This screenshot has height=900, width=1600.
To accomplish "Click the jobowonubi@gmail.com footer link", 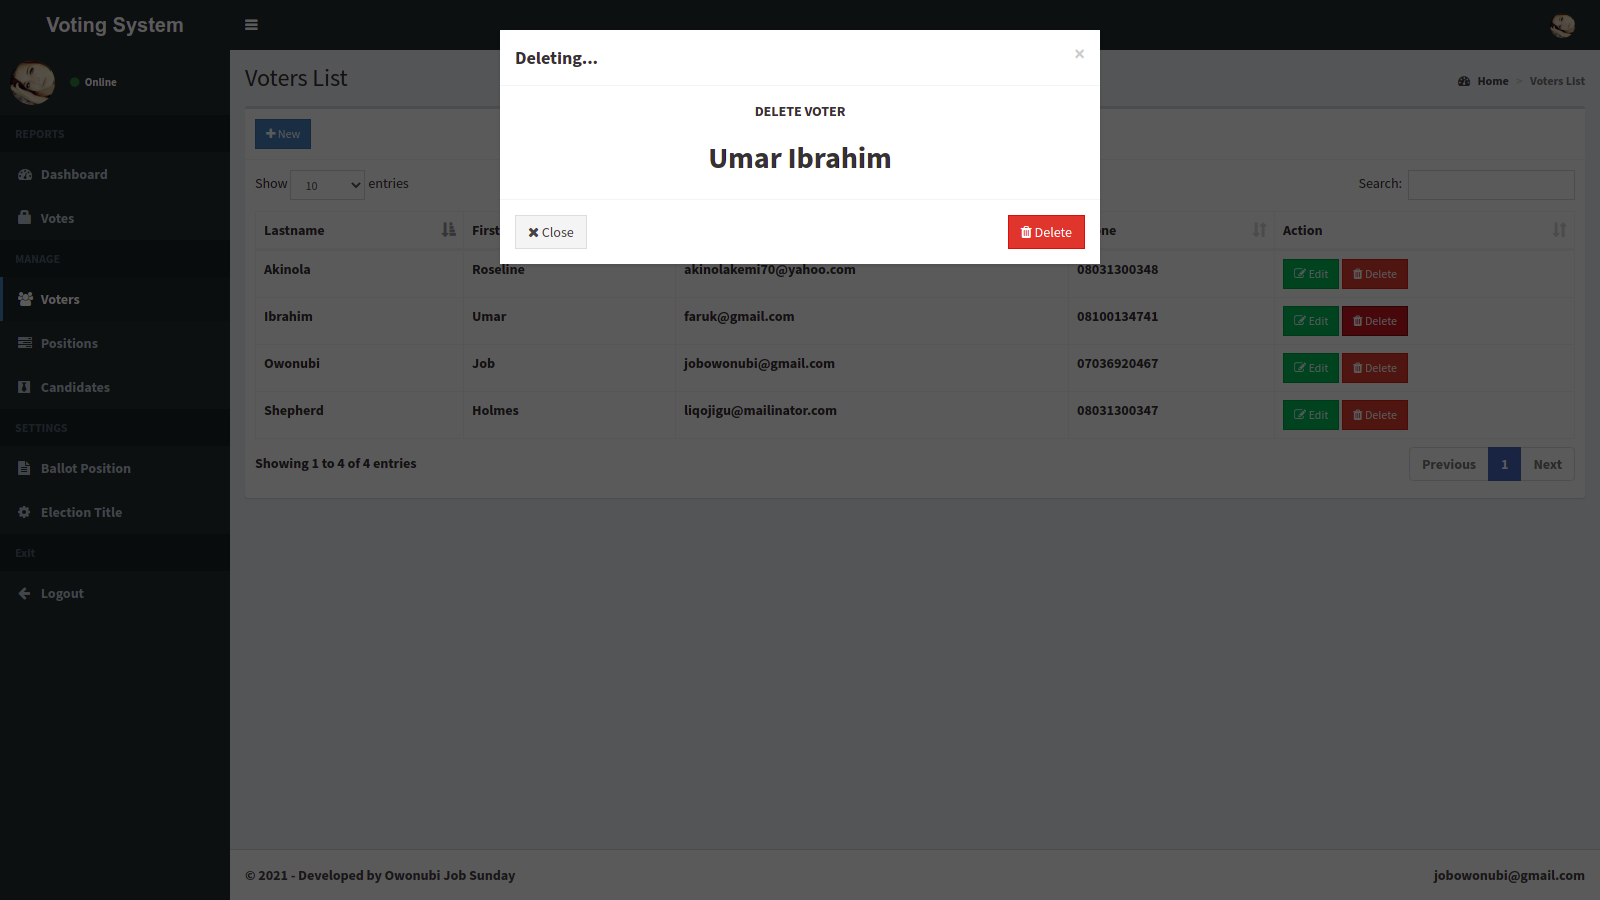I will [x=1509, y=875].
